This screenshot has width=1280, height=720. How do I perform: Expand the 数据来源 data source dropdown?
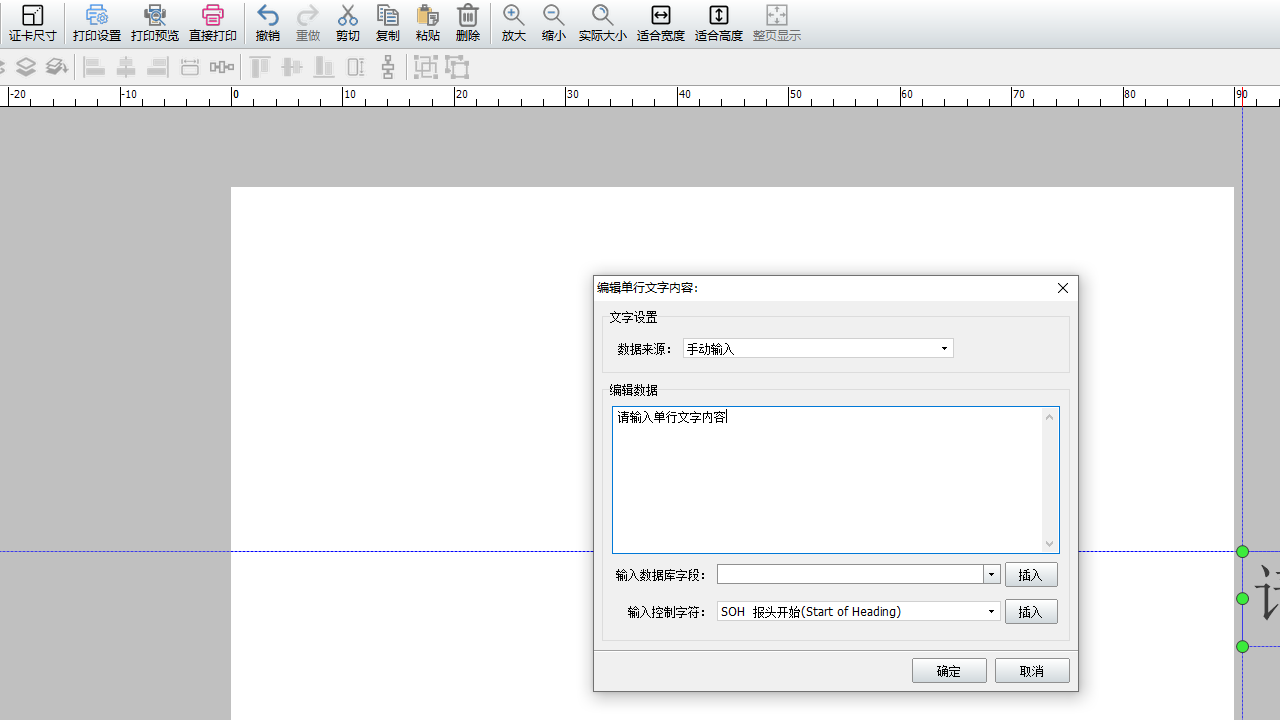(943, 349)
